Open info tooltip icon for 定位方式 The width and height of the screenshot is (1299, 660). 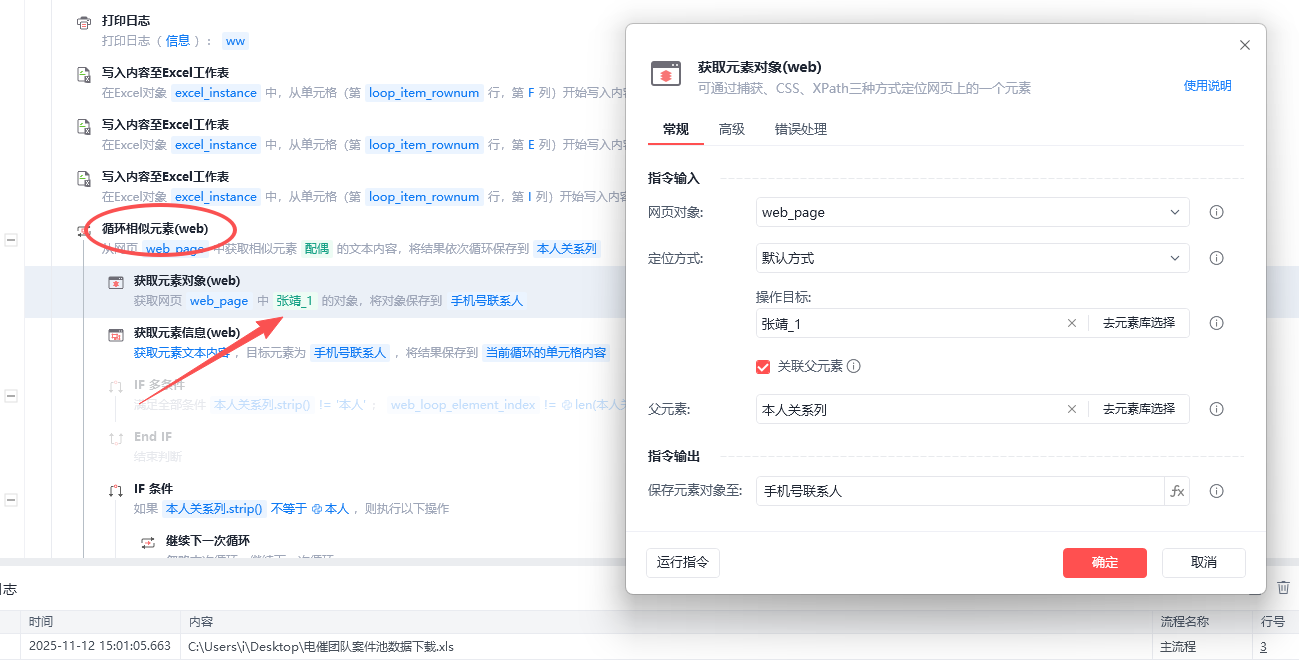coord(1217,258)
